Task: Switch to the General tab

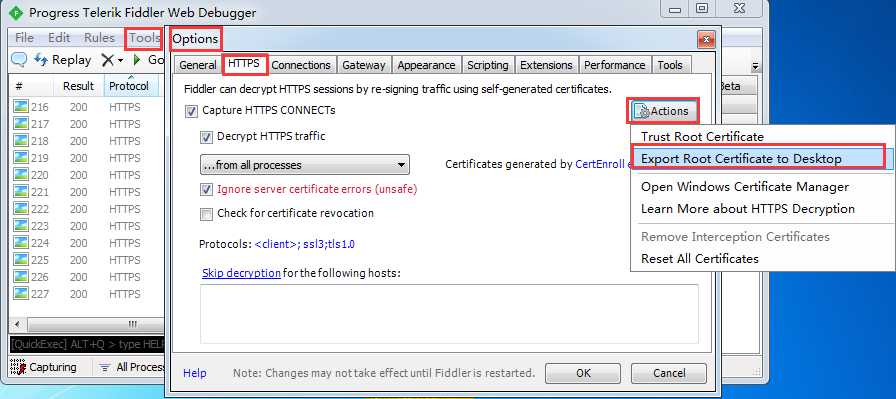Action: click(x=198, y=65)
